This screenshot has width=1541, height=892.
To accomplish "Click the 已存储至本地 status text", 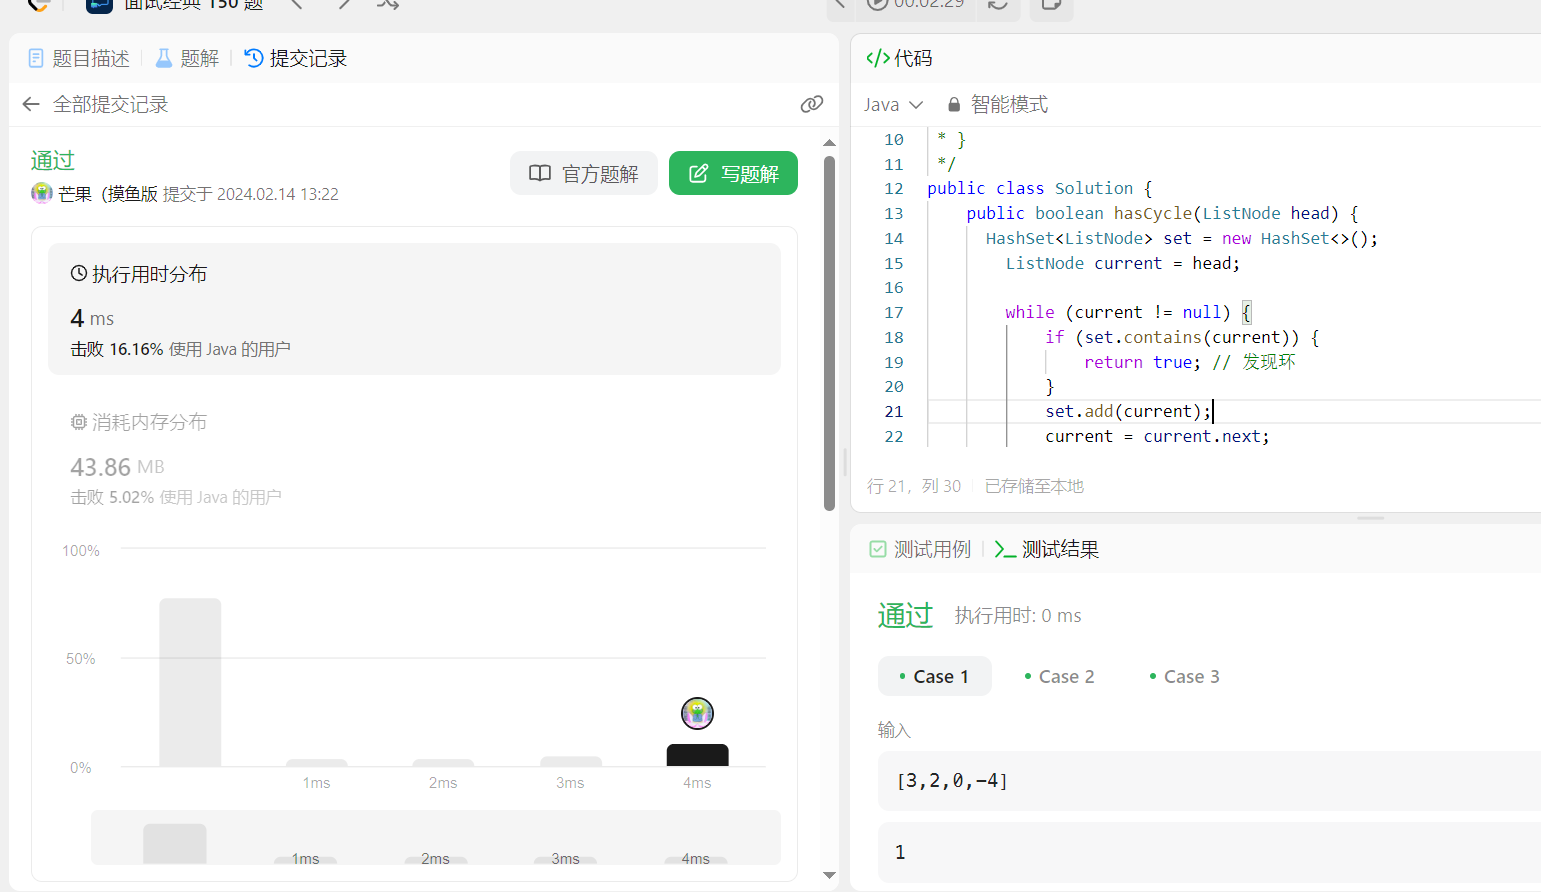I will click(1034, 486).
